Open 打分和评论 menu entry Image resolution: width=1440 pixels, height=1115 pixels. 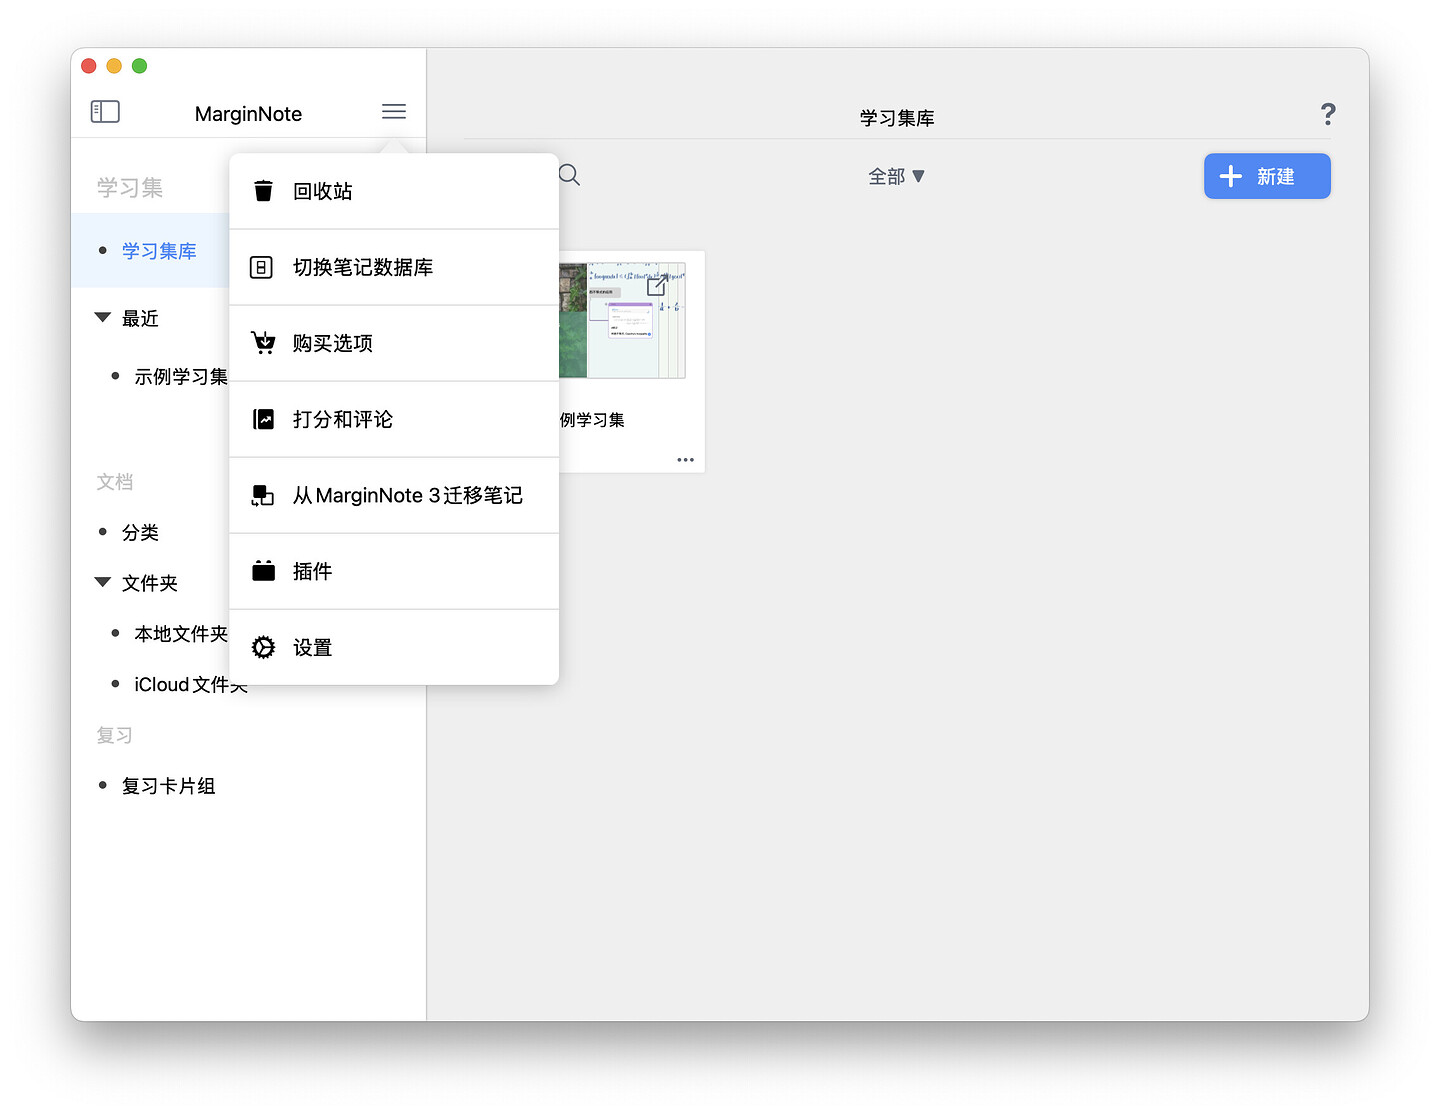pyautogui.click(x=394, y=419)
